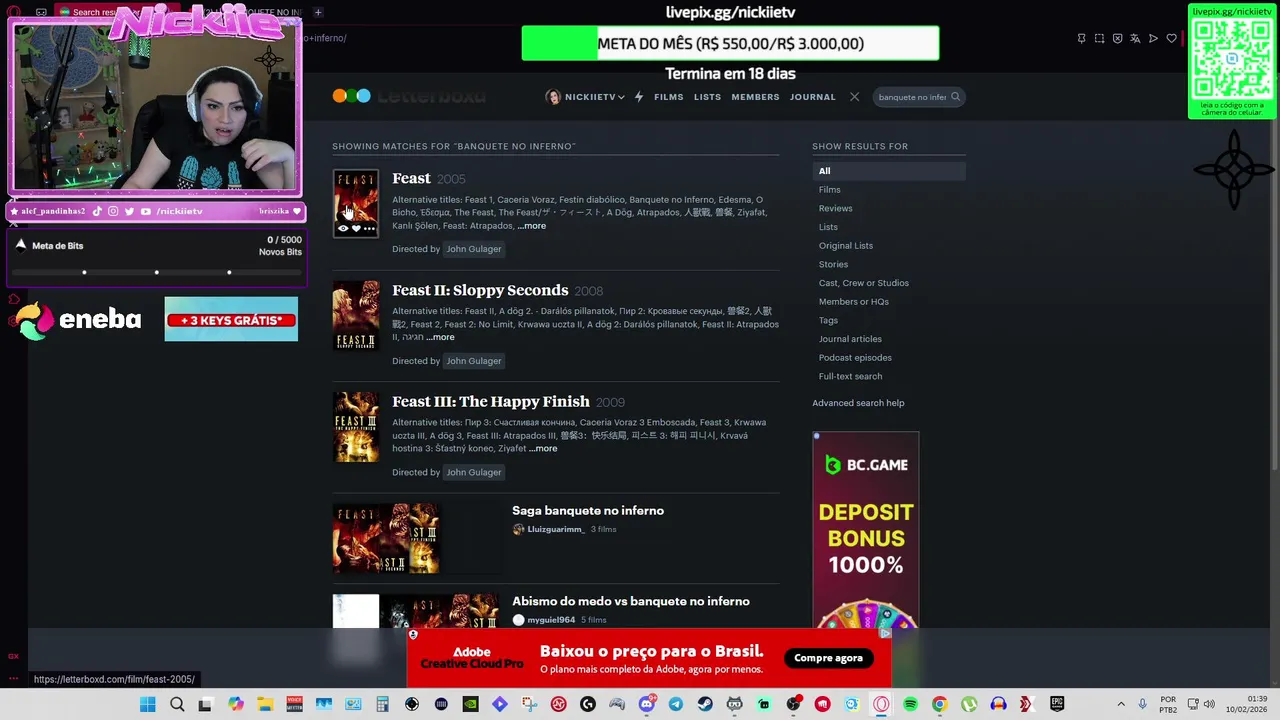Click the pin icon in browser address bar
1280x720 pixels.
(x=1081, y=39)
